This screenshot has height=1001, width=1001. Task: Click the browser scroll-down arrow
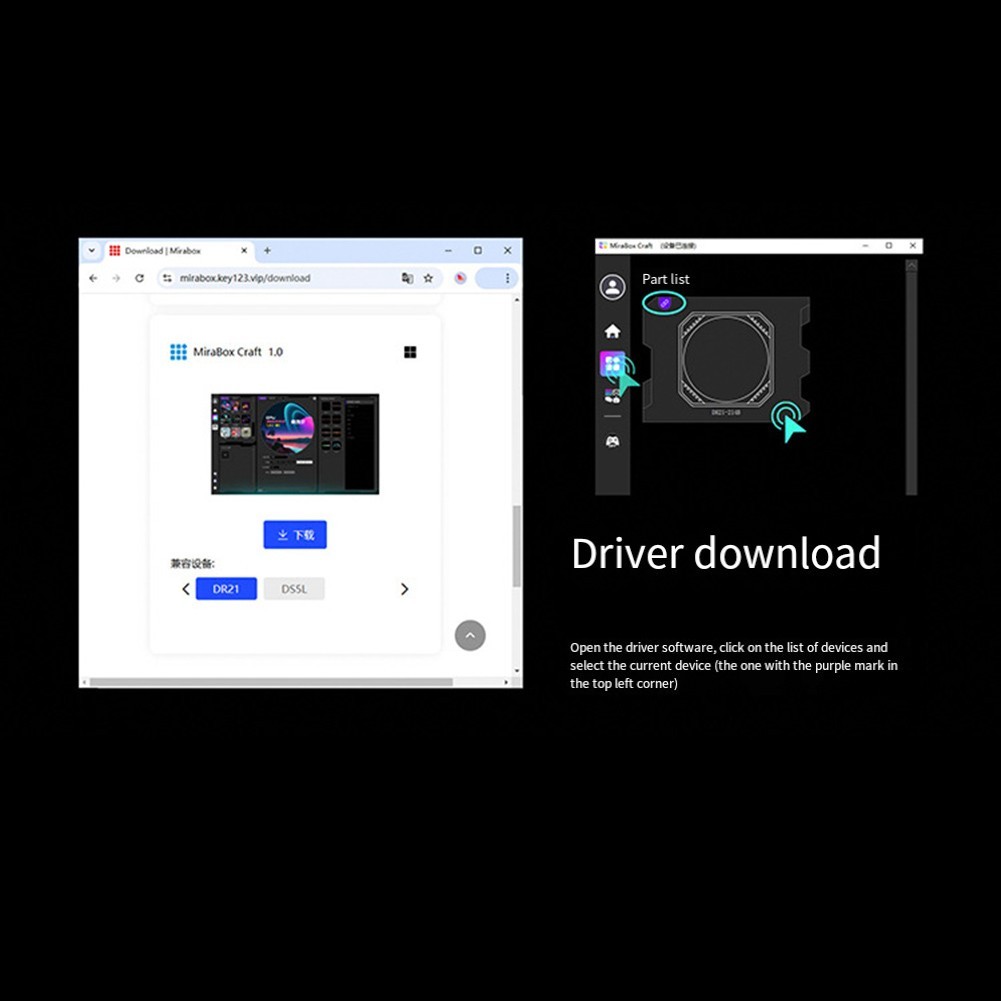coord(517,671)
